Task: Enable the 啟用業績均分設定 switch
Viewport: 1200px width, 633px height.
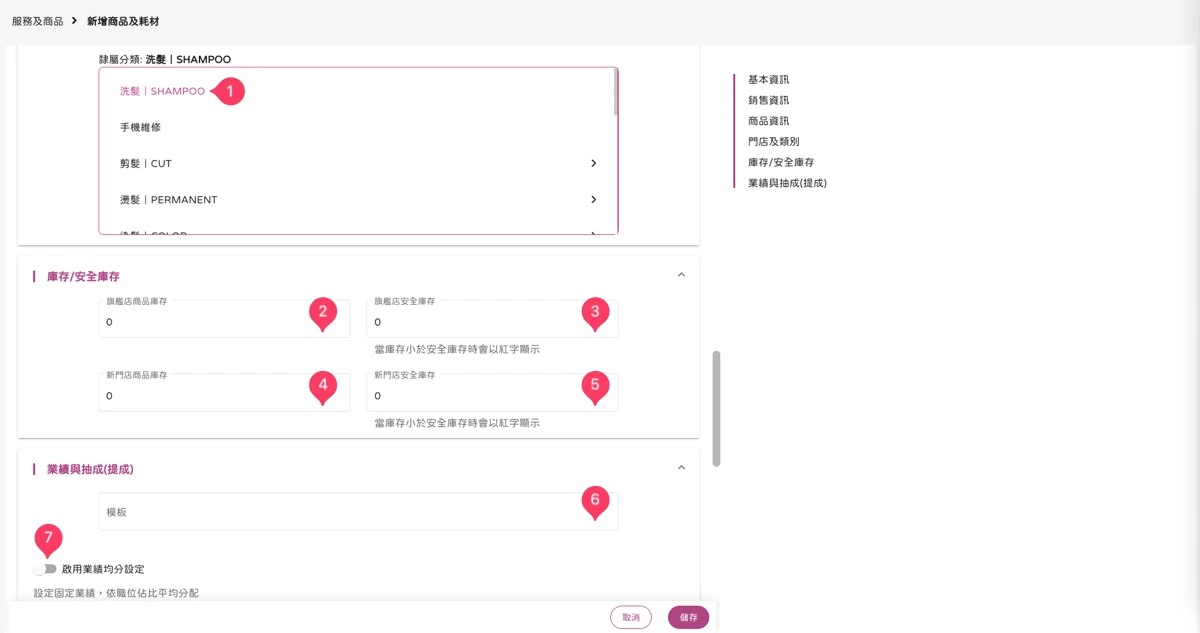Action: tap(45, 569)
